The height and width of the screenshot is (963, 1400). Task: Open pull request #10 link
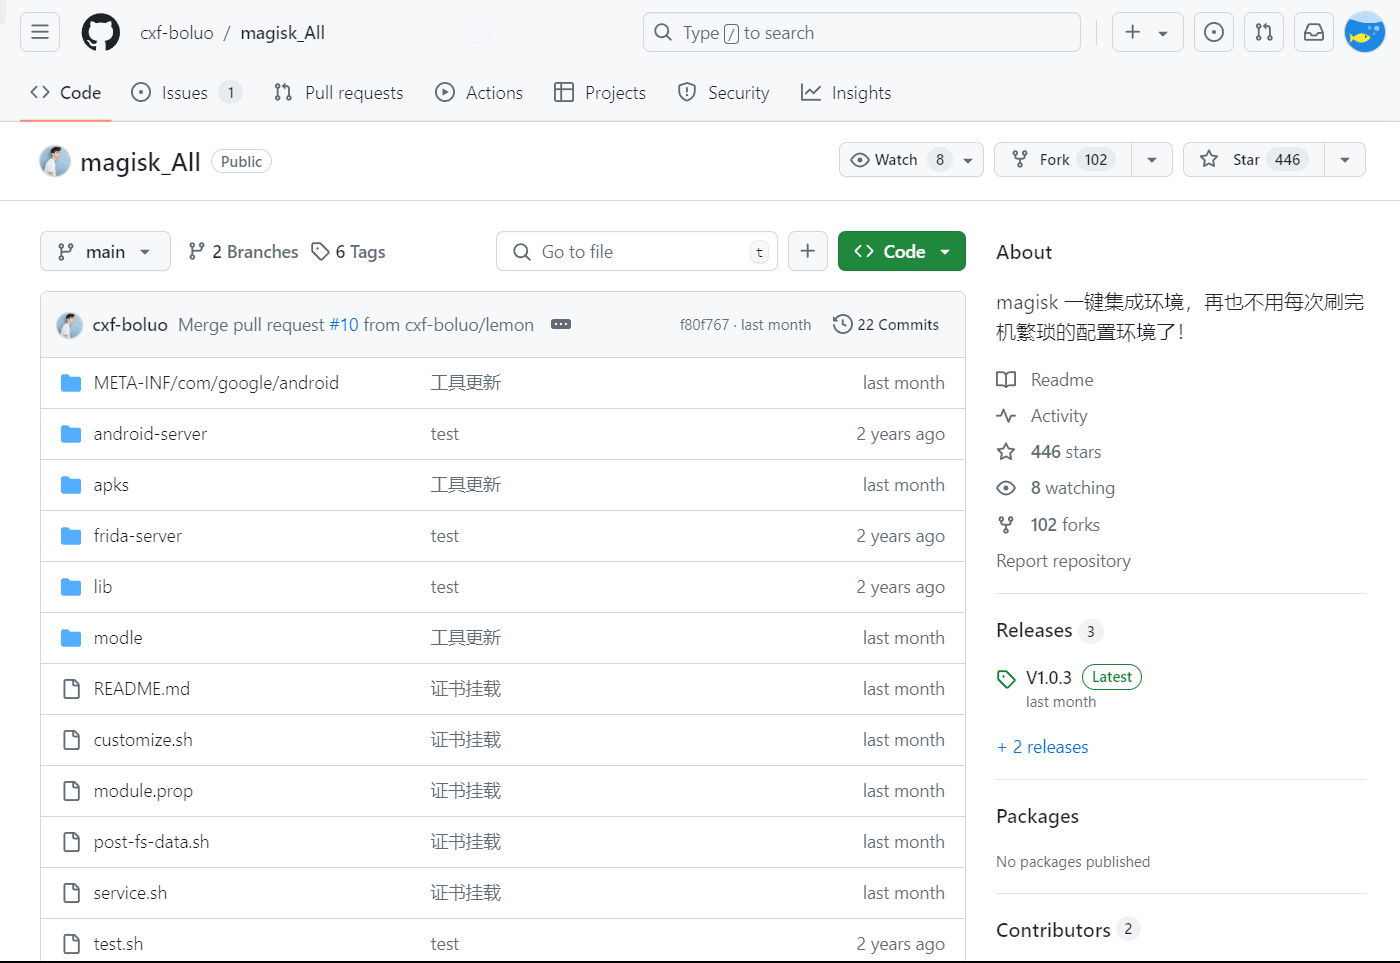[x=343, y=325]
